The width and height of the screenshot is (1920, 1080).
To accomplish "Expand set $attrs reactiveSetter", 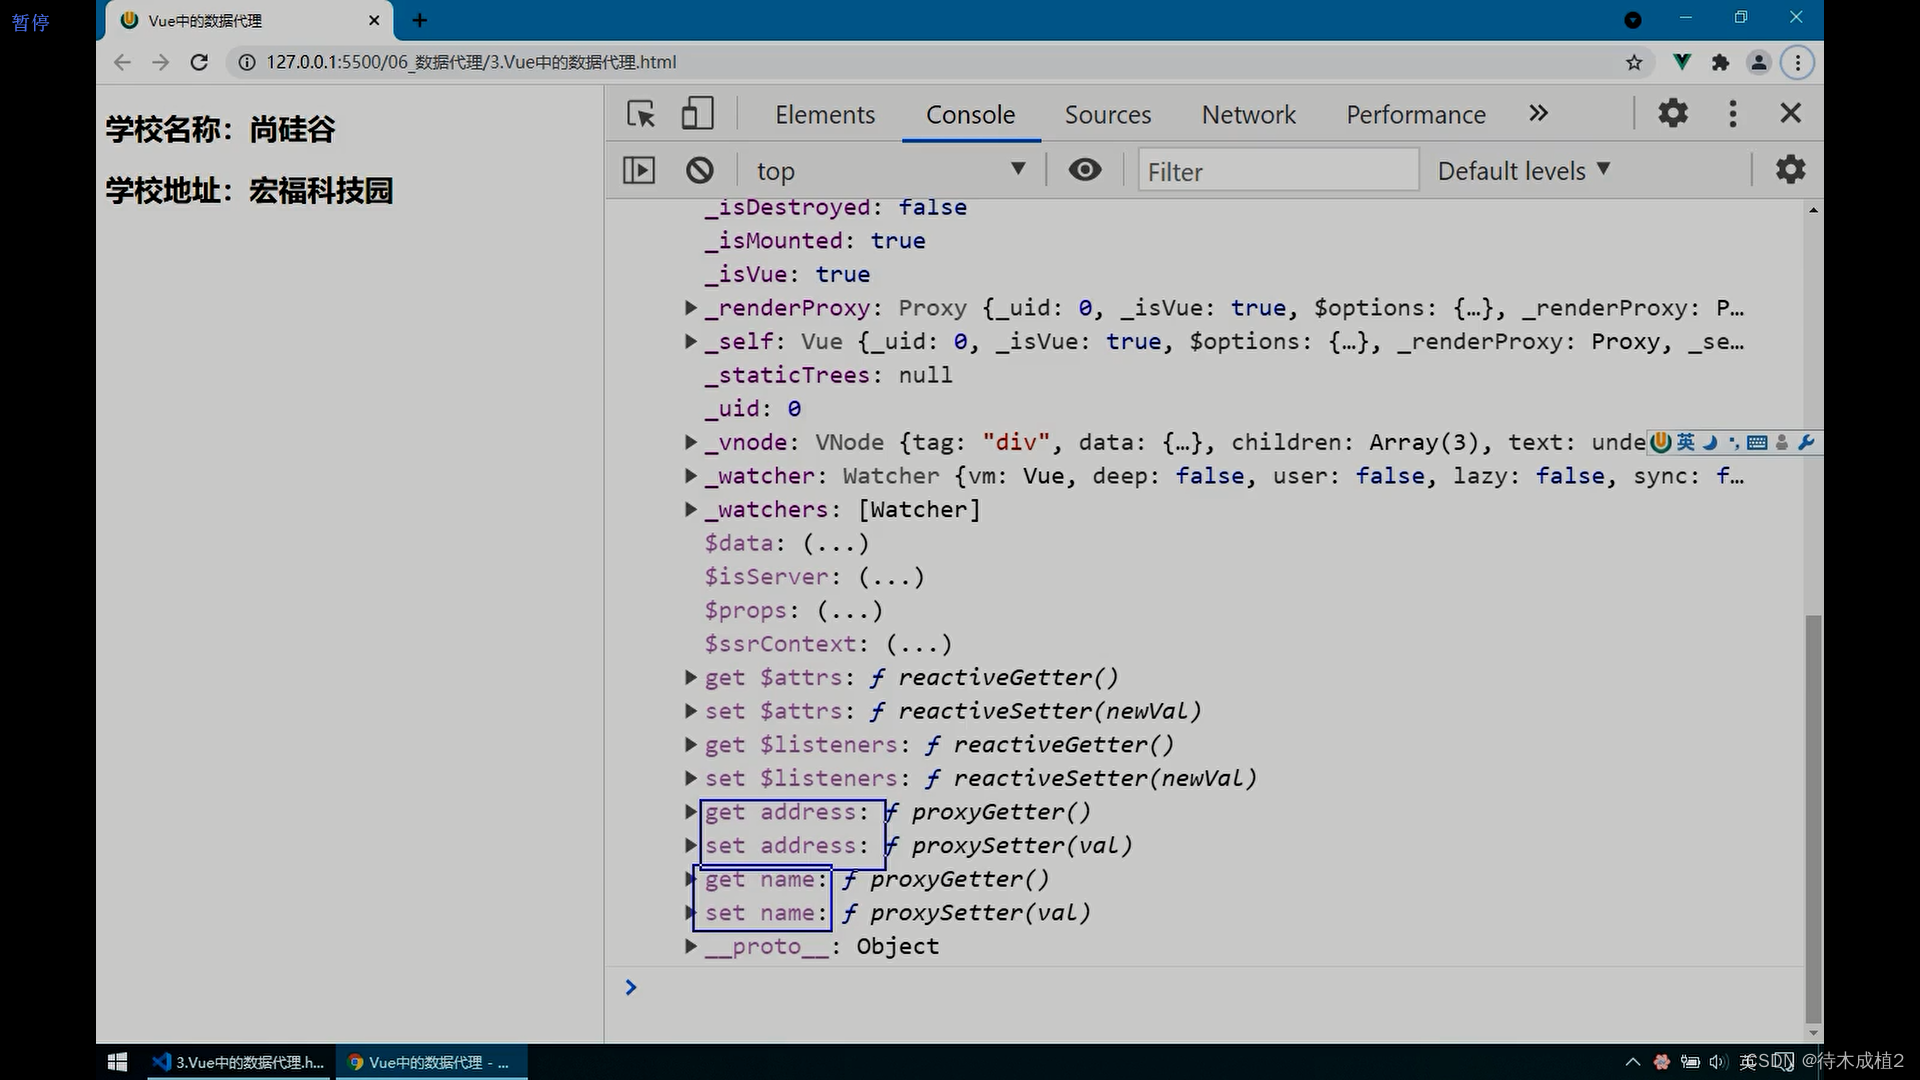I will click(690, 711).
